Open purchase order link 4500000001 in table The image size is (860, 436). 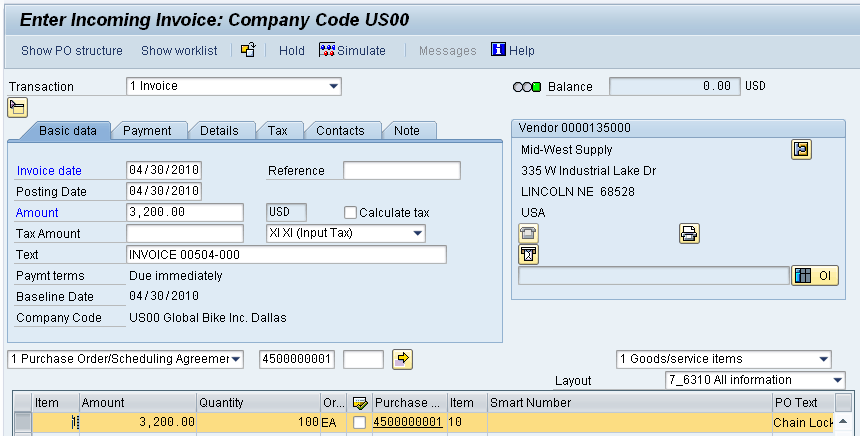tap(408, 422)
